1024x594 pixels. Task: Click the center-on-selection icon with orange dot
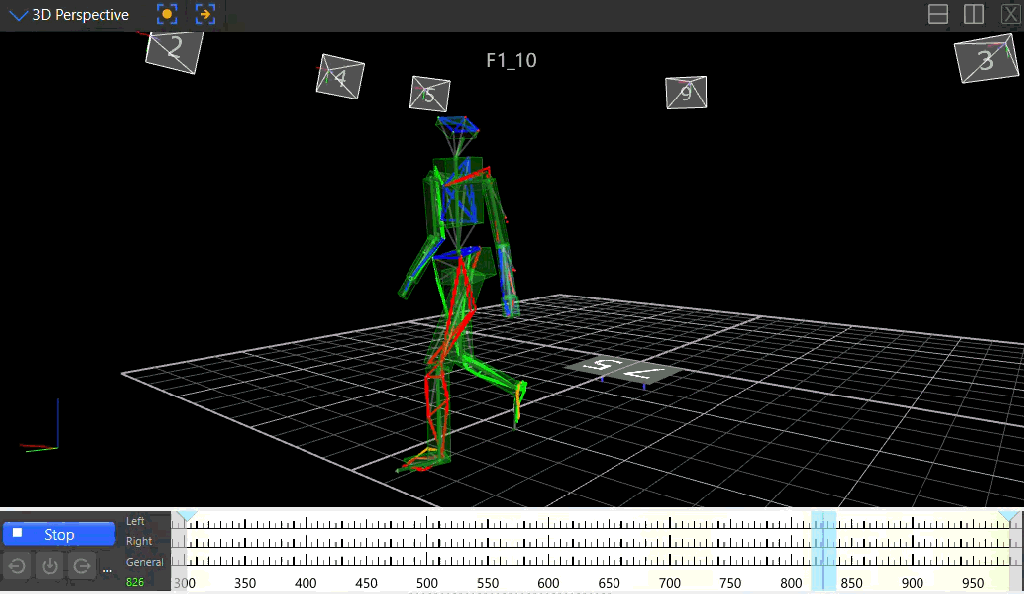coord(167,14)
